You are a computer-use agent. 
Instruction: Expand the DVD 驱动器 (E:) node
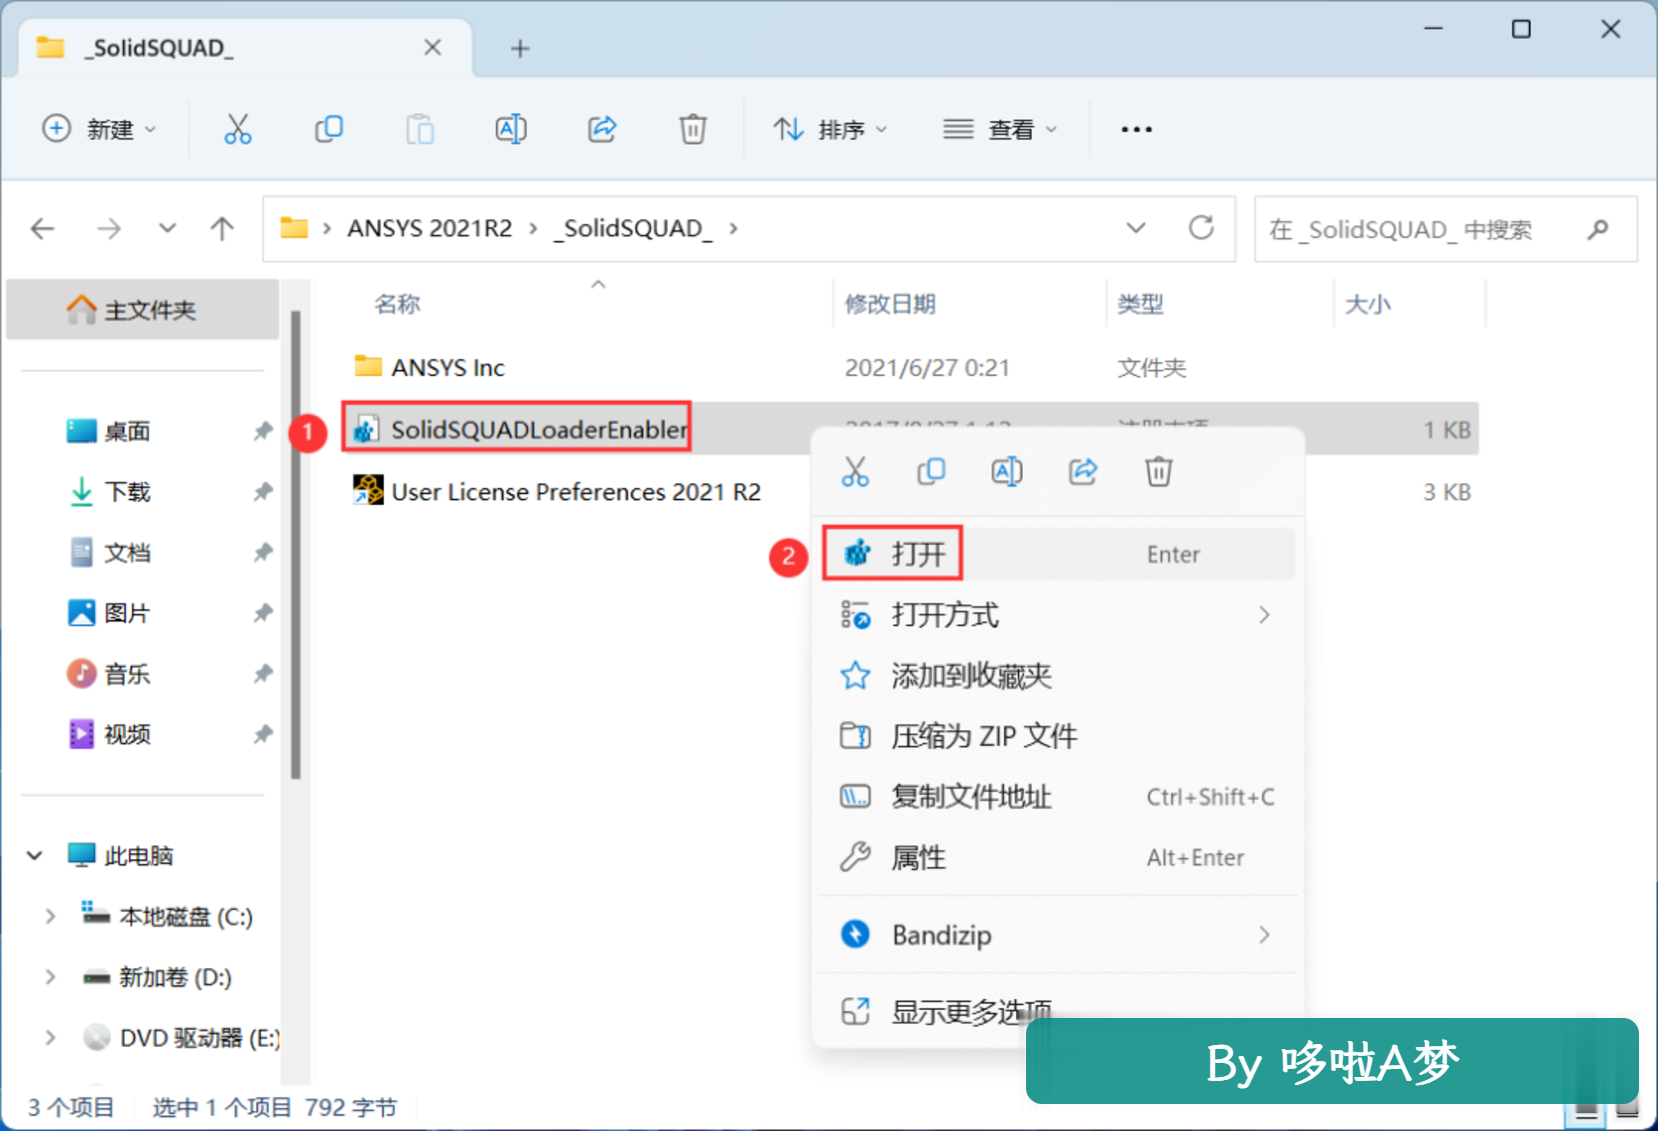coord(50,1038)
